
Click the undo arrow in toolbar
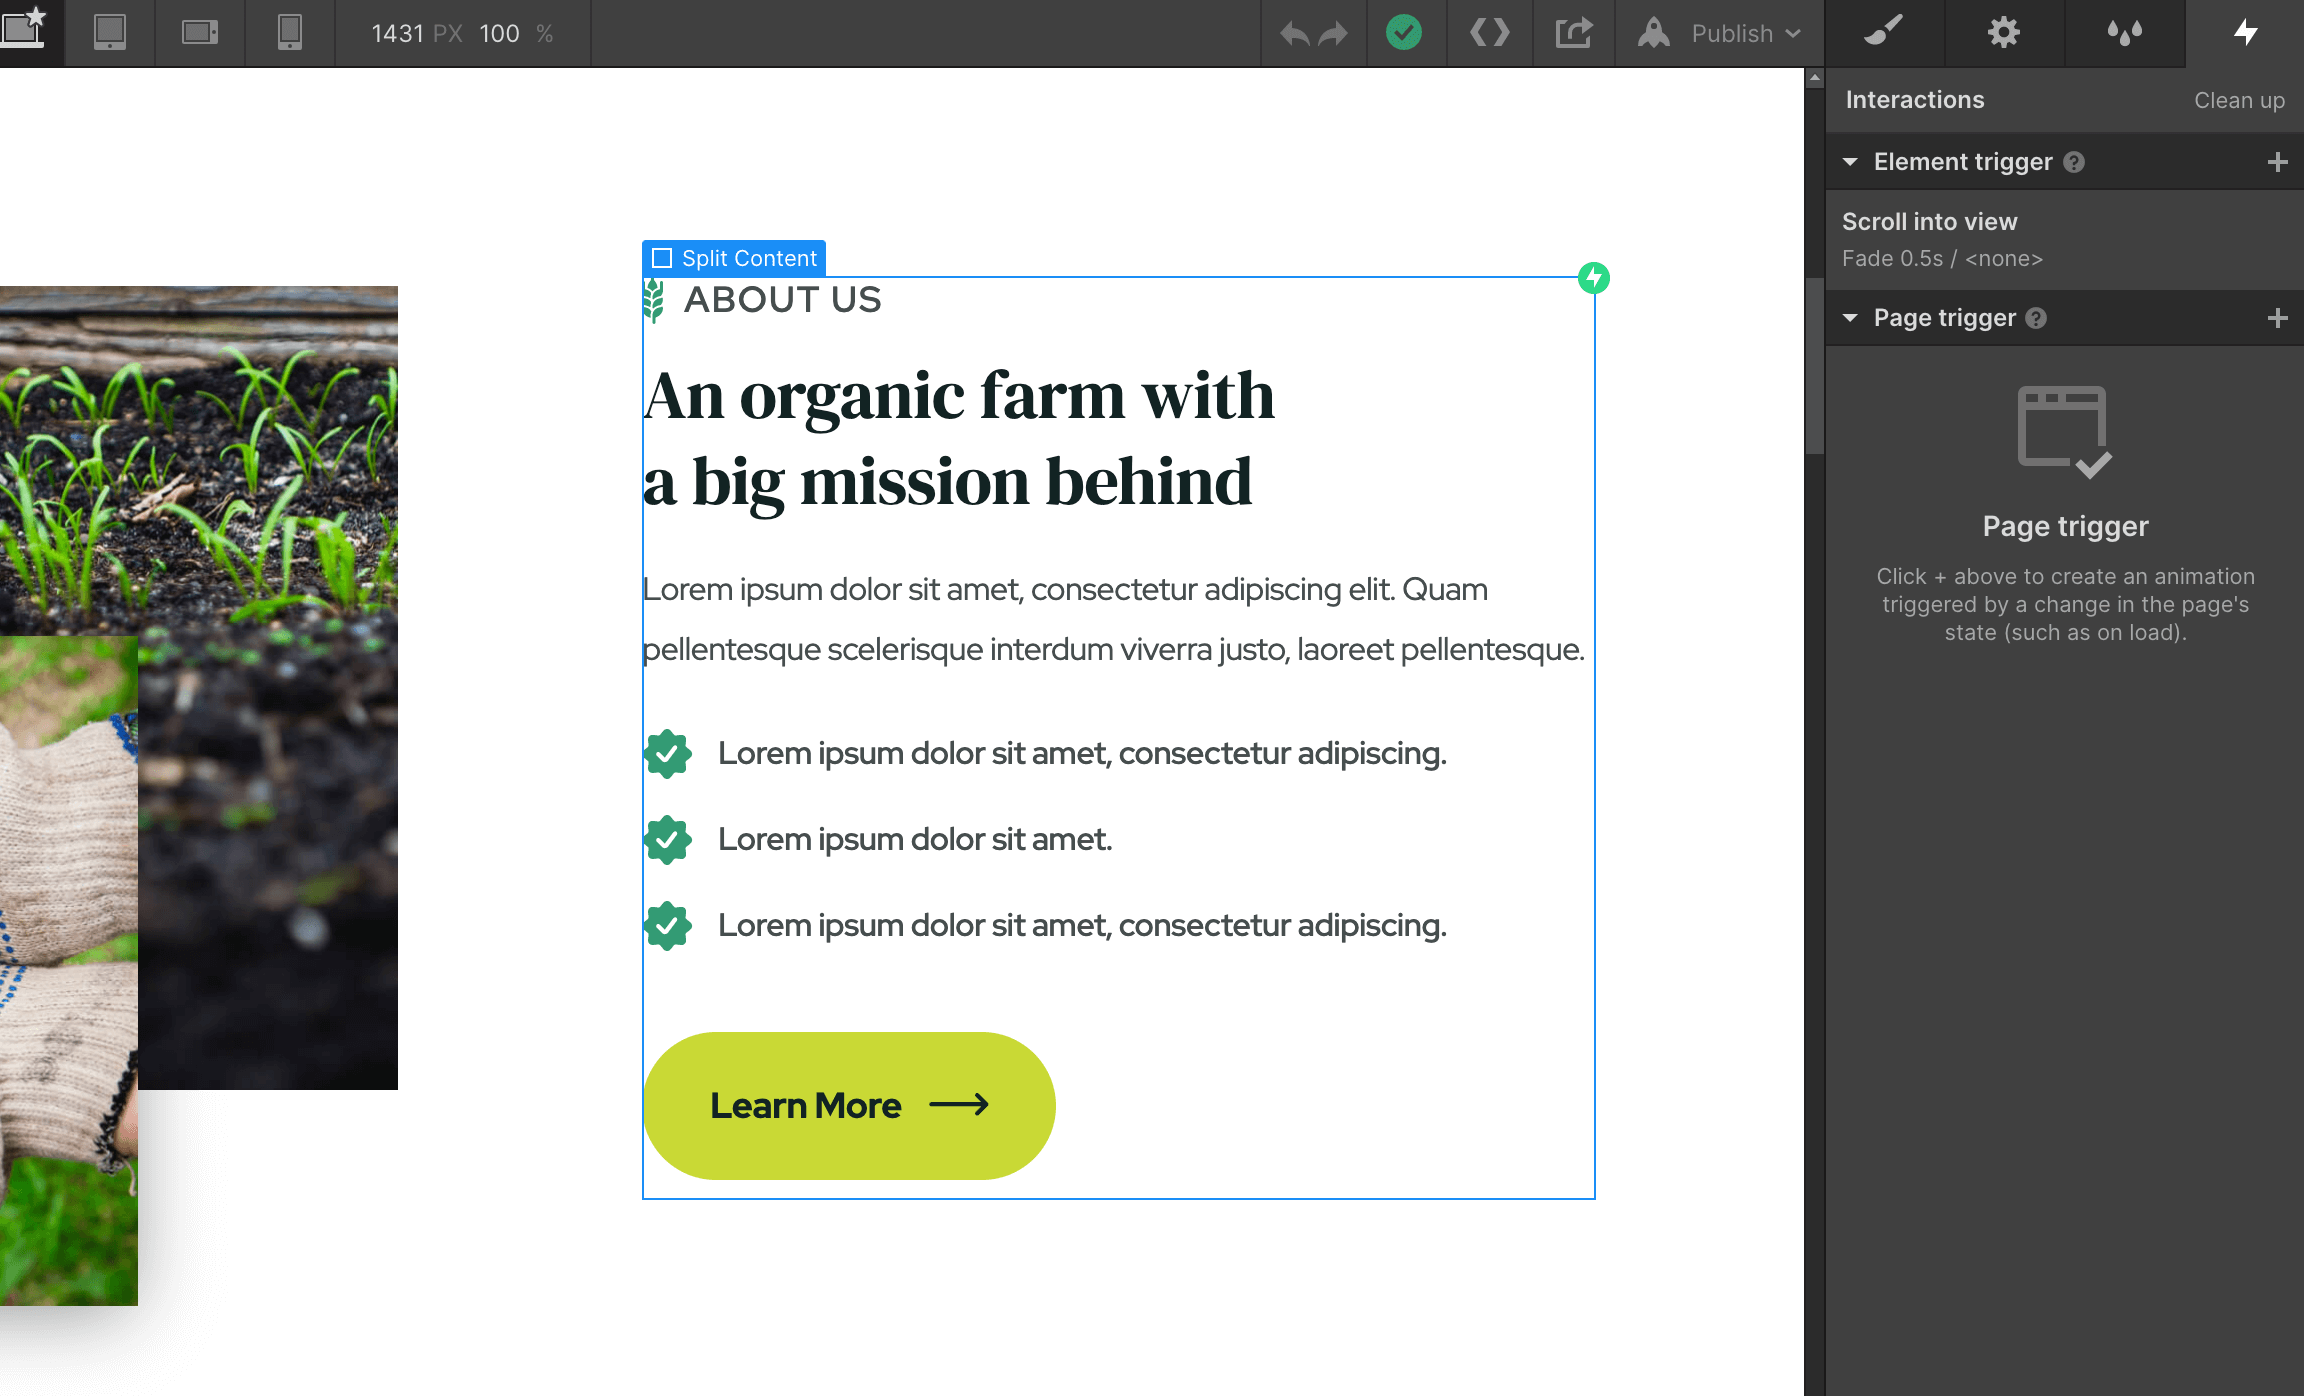click(1294, 34)
